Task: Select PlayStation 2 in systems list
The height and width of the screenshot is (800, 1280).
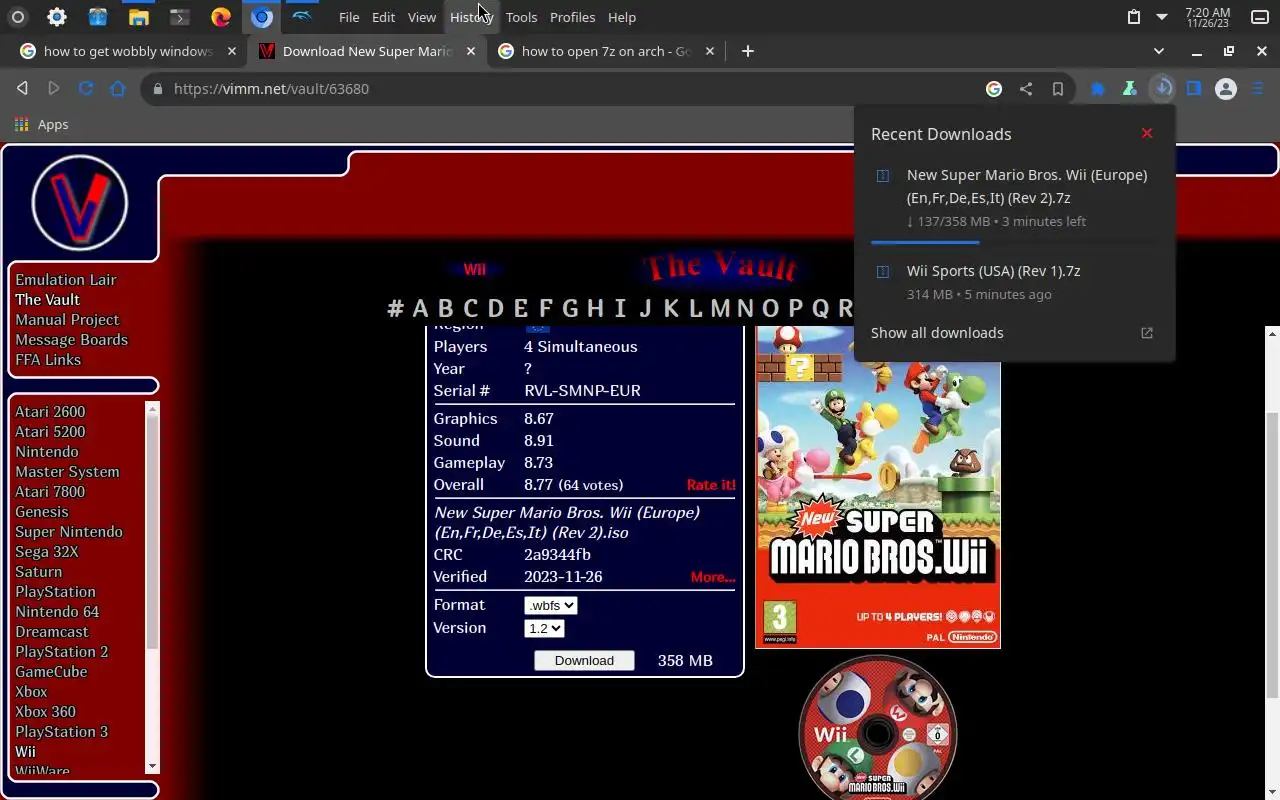Action: (62, 652)
